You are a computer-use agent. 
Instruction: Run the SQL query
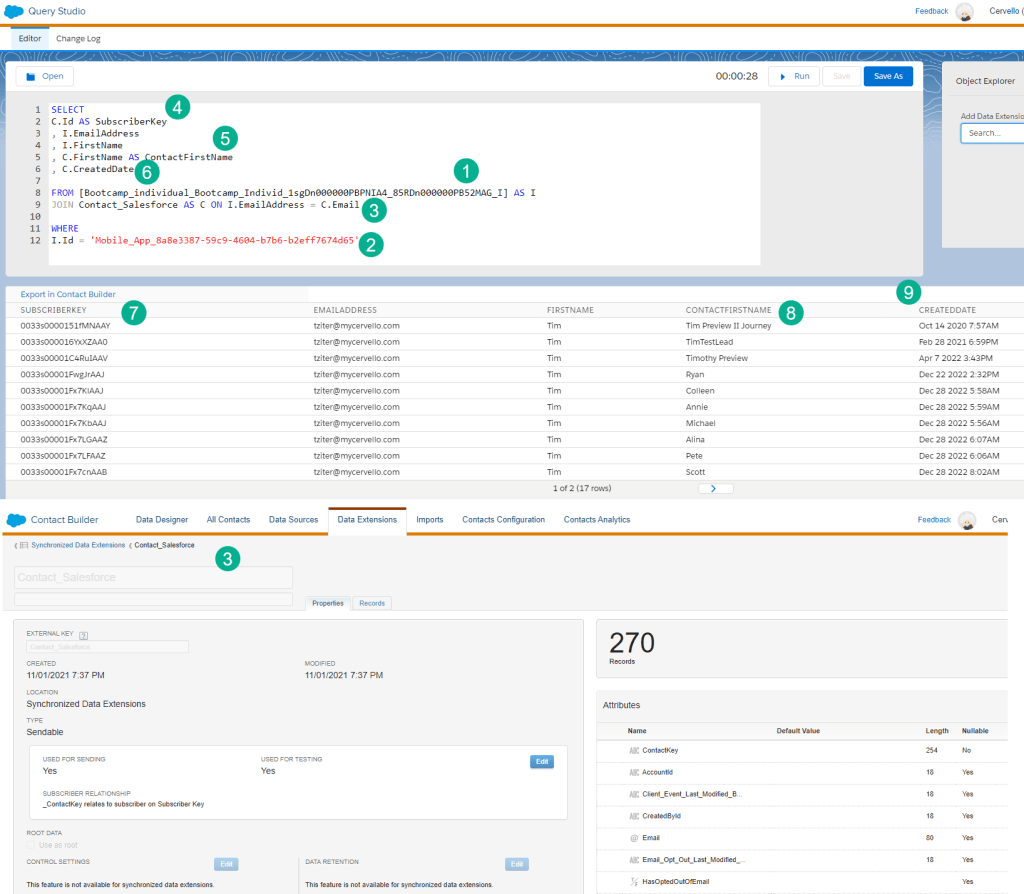[x=794, y=76]
